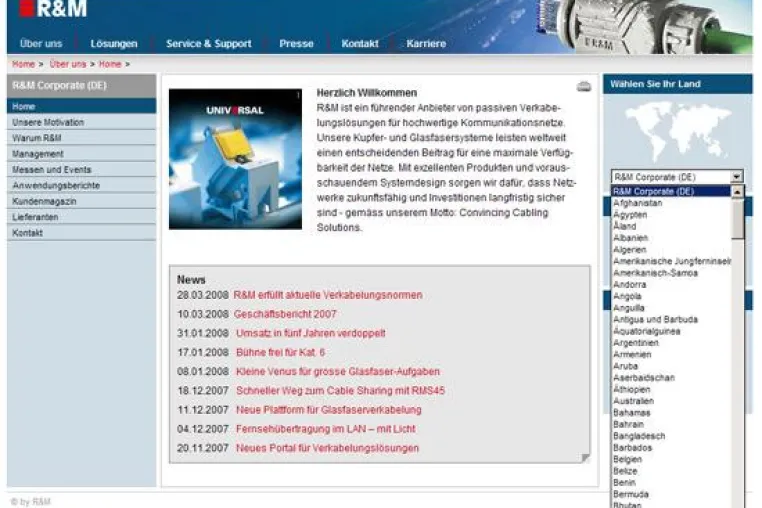Open Neues Portal für Verkabelungslösungen link

[327, 448]
